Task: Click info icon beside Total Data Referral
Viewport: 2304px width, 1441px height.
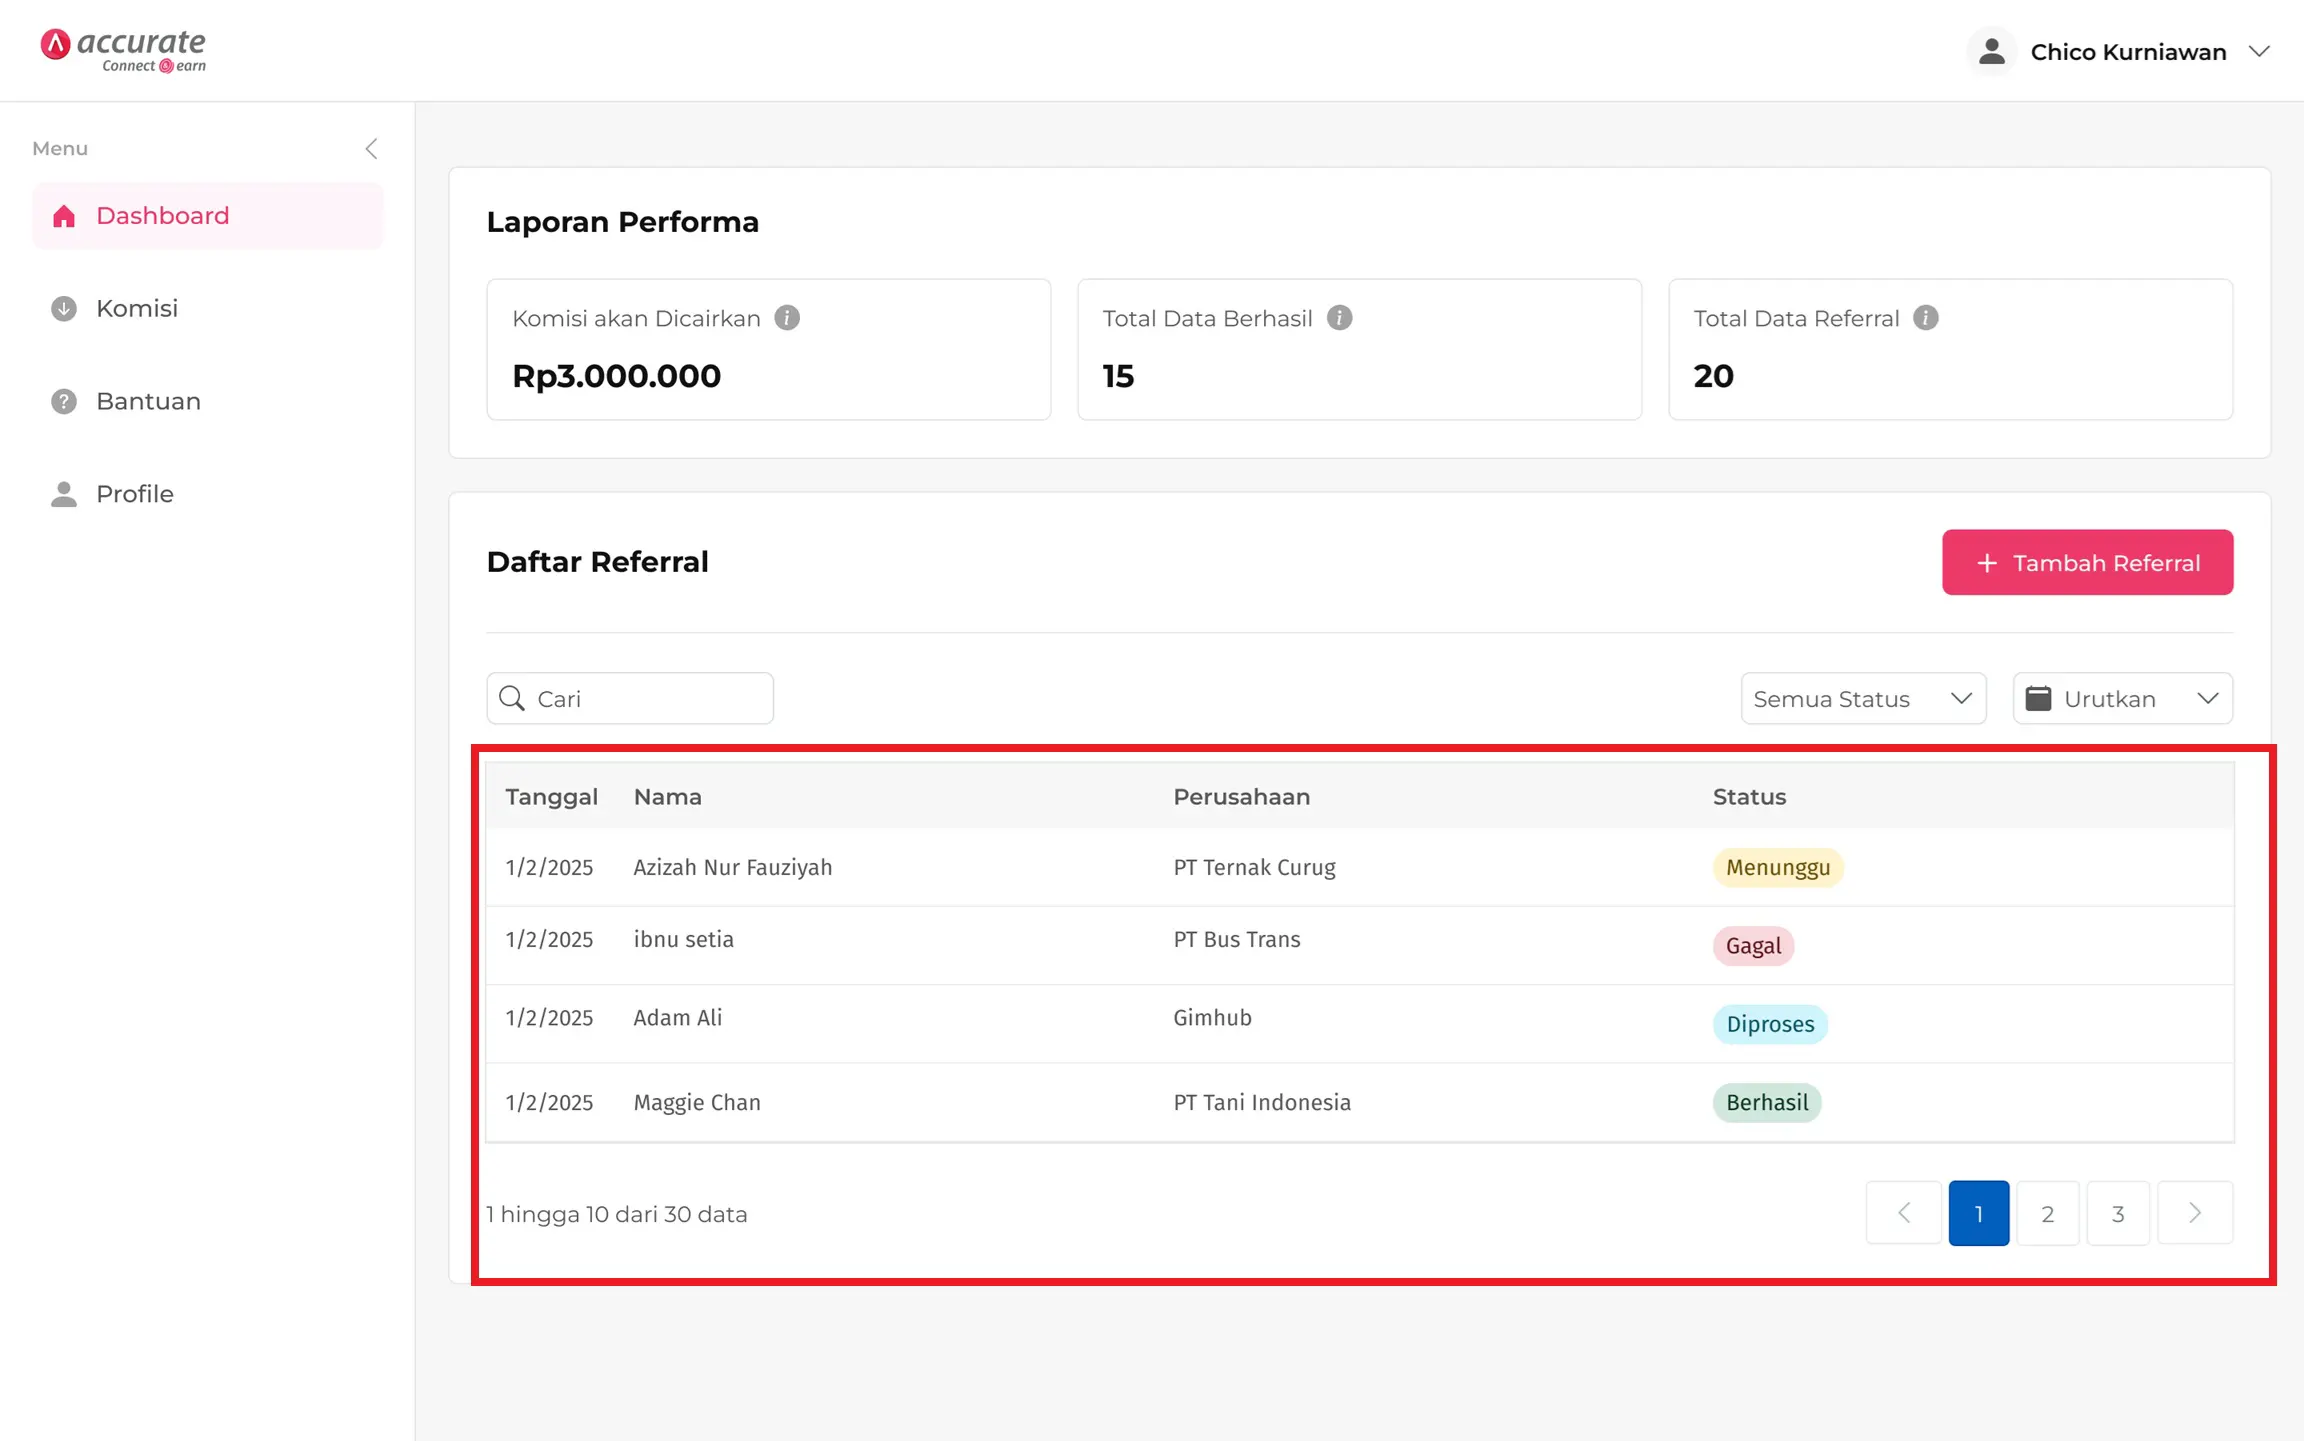Action: point(1925,318)
